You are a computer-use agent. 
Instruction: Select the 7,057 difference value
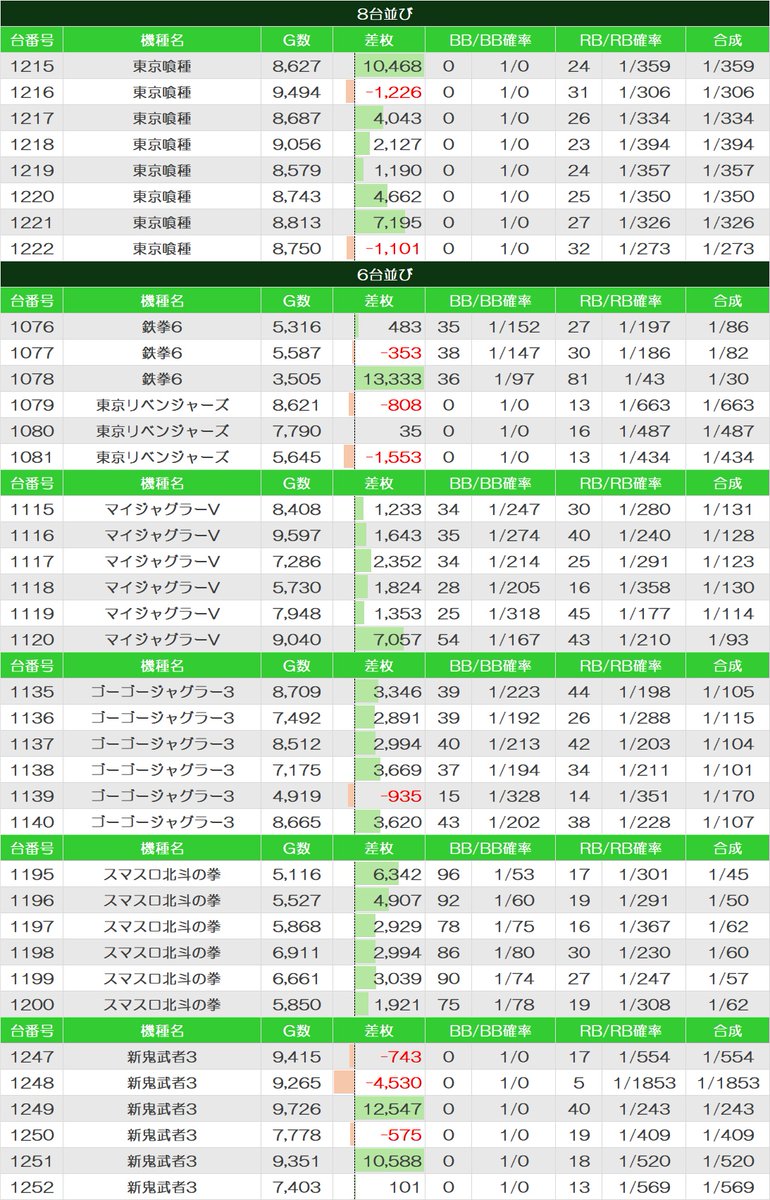[398, 638]
